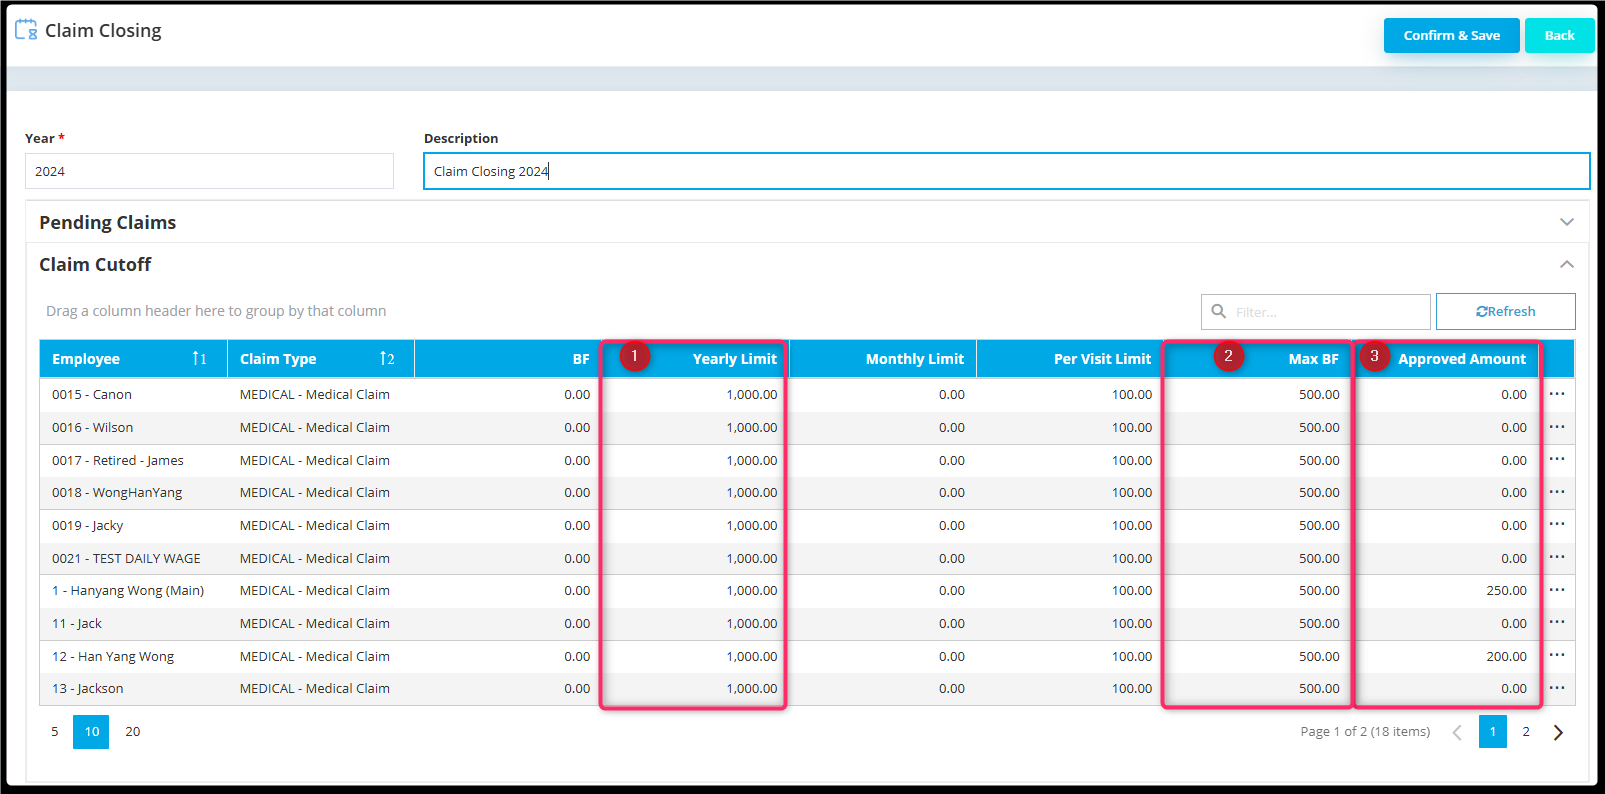Open row options for 0019 - Jacky
Viewport: 1605px width, 794px height.
click(1557, 525)
